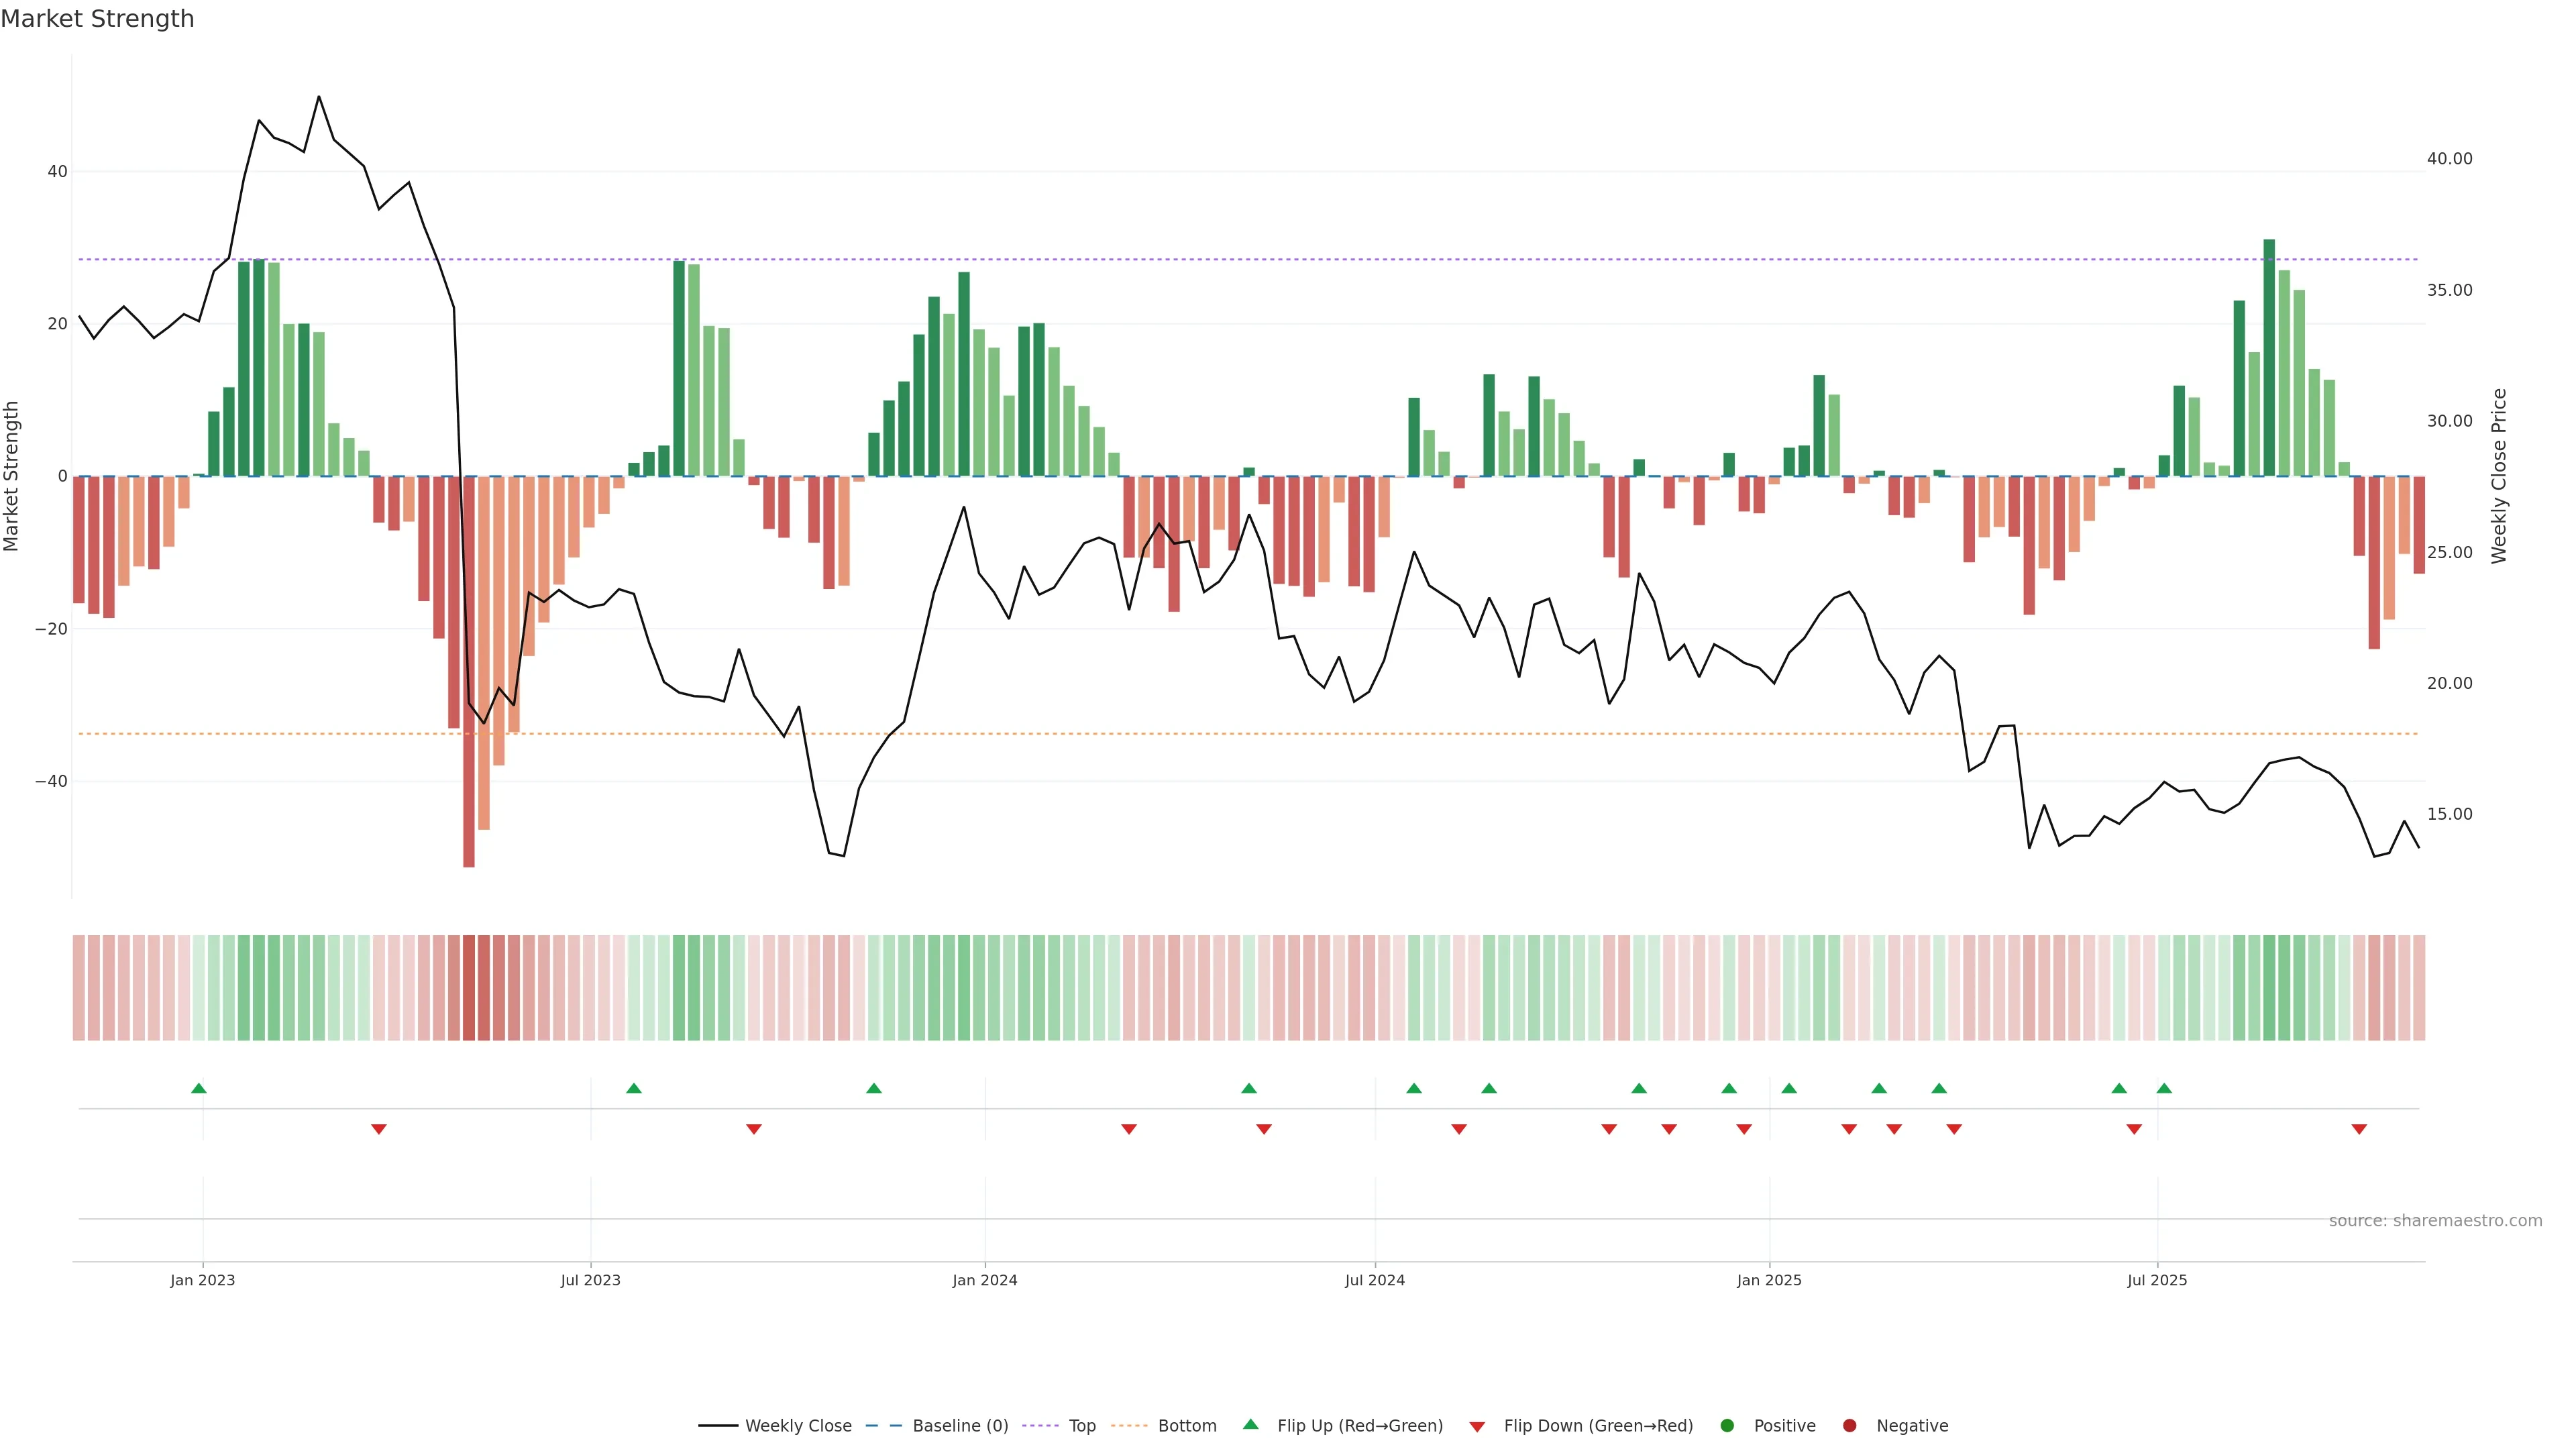This screenshot has width=2576, height=1449.
Task: Click the 40.00 right-axis price label
Action: click(x=2449, y=159)
